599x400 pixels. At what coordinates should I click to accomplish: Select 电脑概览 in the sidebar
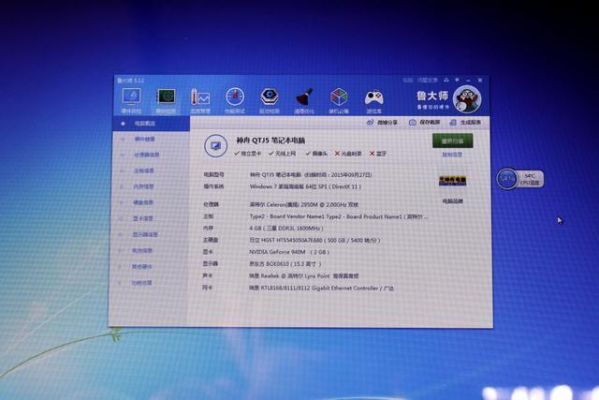pyautogui.click(x=151, y=123)
